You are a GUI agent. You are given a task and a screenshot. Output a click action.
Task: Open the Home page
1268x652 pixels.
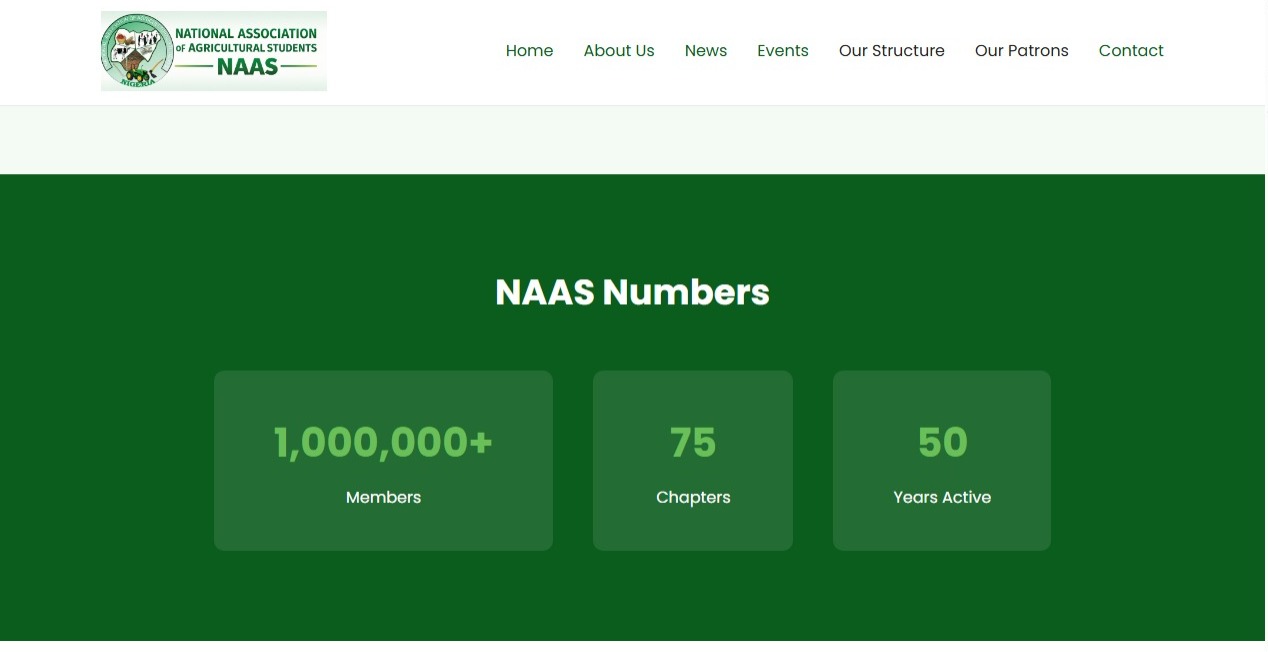pos(530,50)
